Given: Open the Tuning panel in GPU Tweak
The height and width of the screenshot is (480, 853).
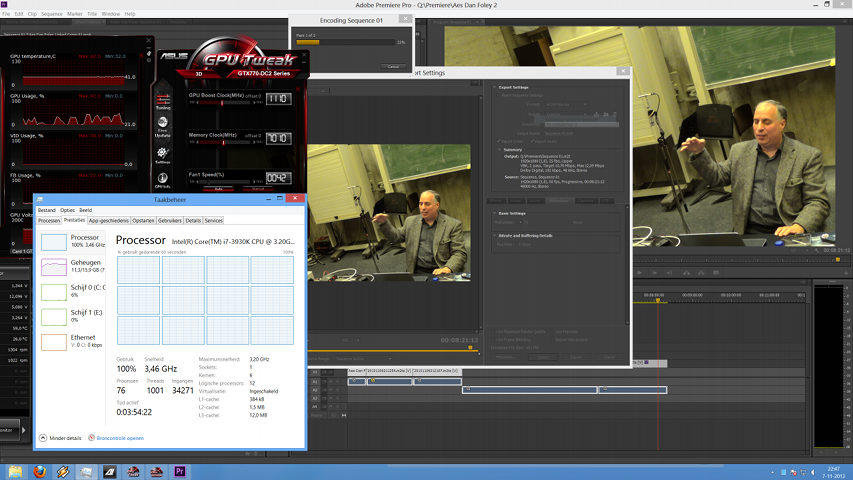Looking at the screenshot, I should click(162, 100).
